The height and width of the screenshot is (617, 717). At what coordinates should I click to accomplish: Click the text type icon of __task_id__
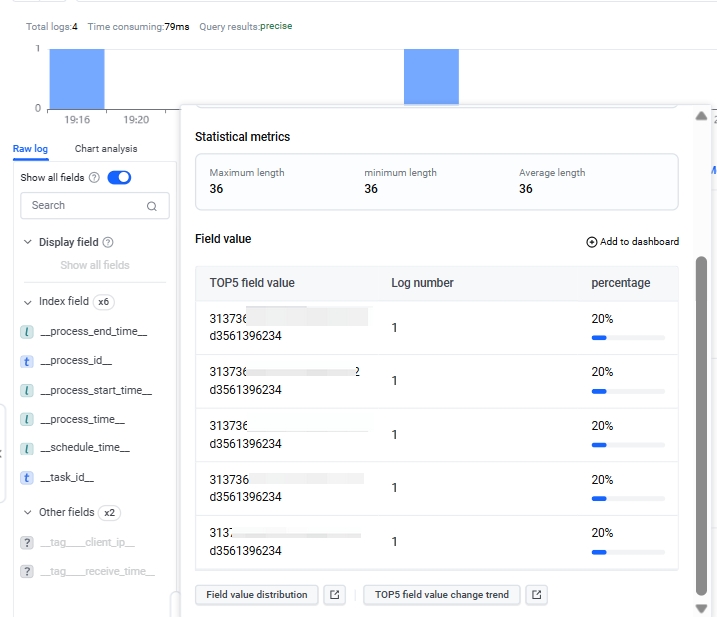pos(27,478)
